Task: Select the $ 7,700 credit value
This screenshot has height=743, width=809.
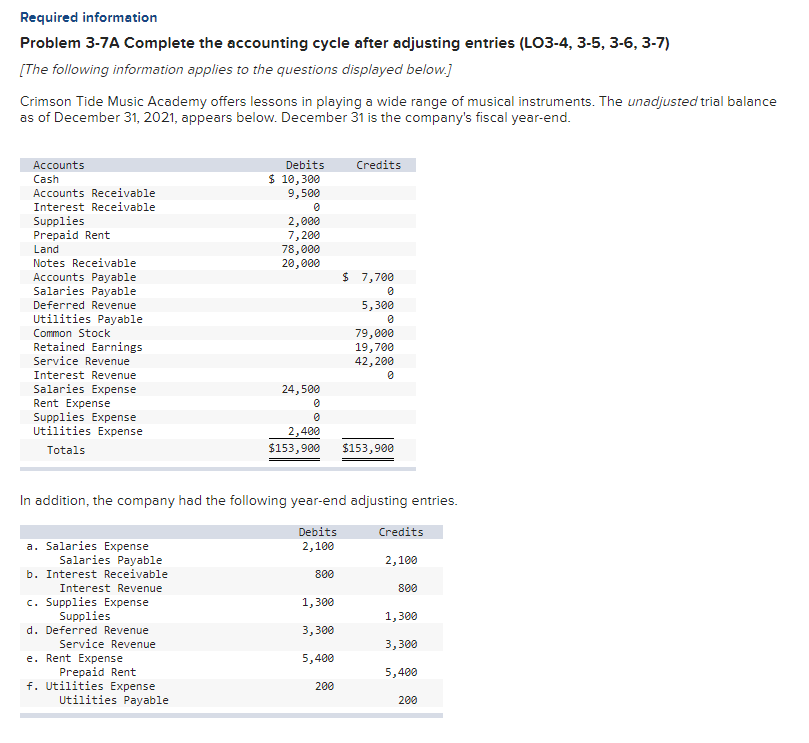Action: [368, 277]
